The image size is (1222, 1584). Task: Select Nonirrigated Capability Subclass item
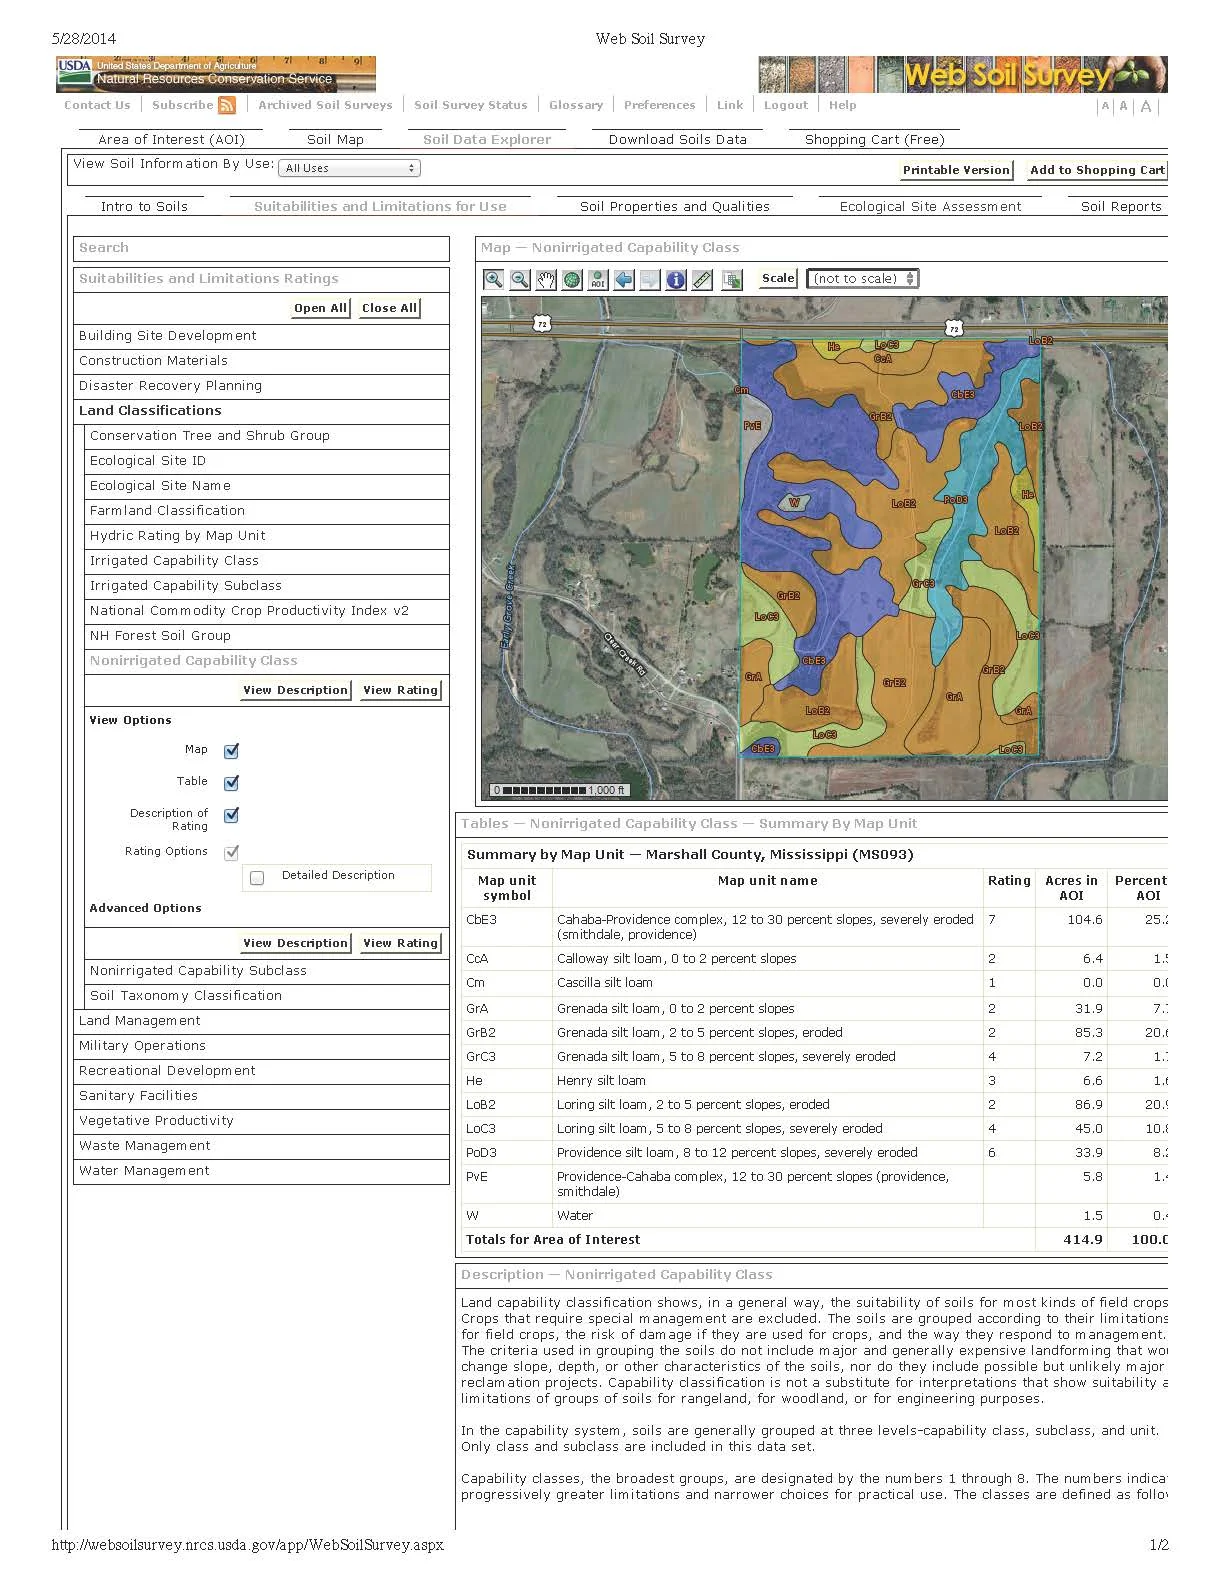click(x=267, y=971)
